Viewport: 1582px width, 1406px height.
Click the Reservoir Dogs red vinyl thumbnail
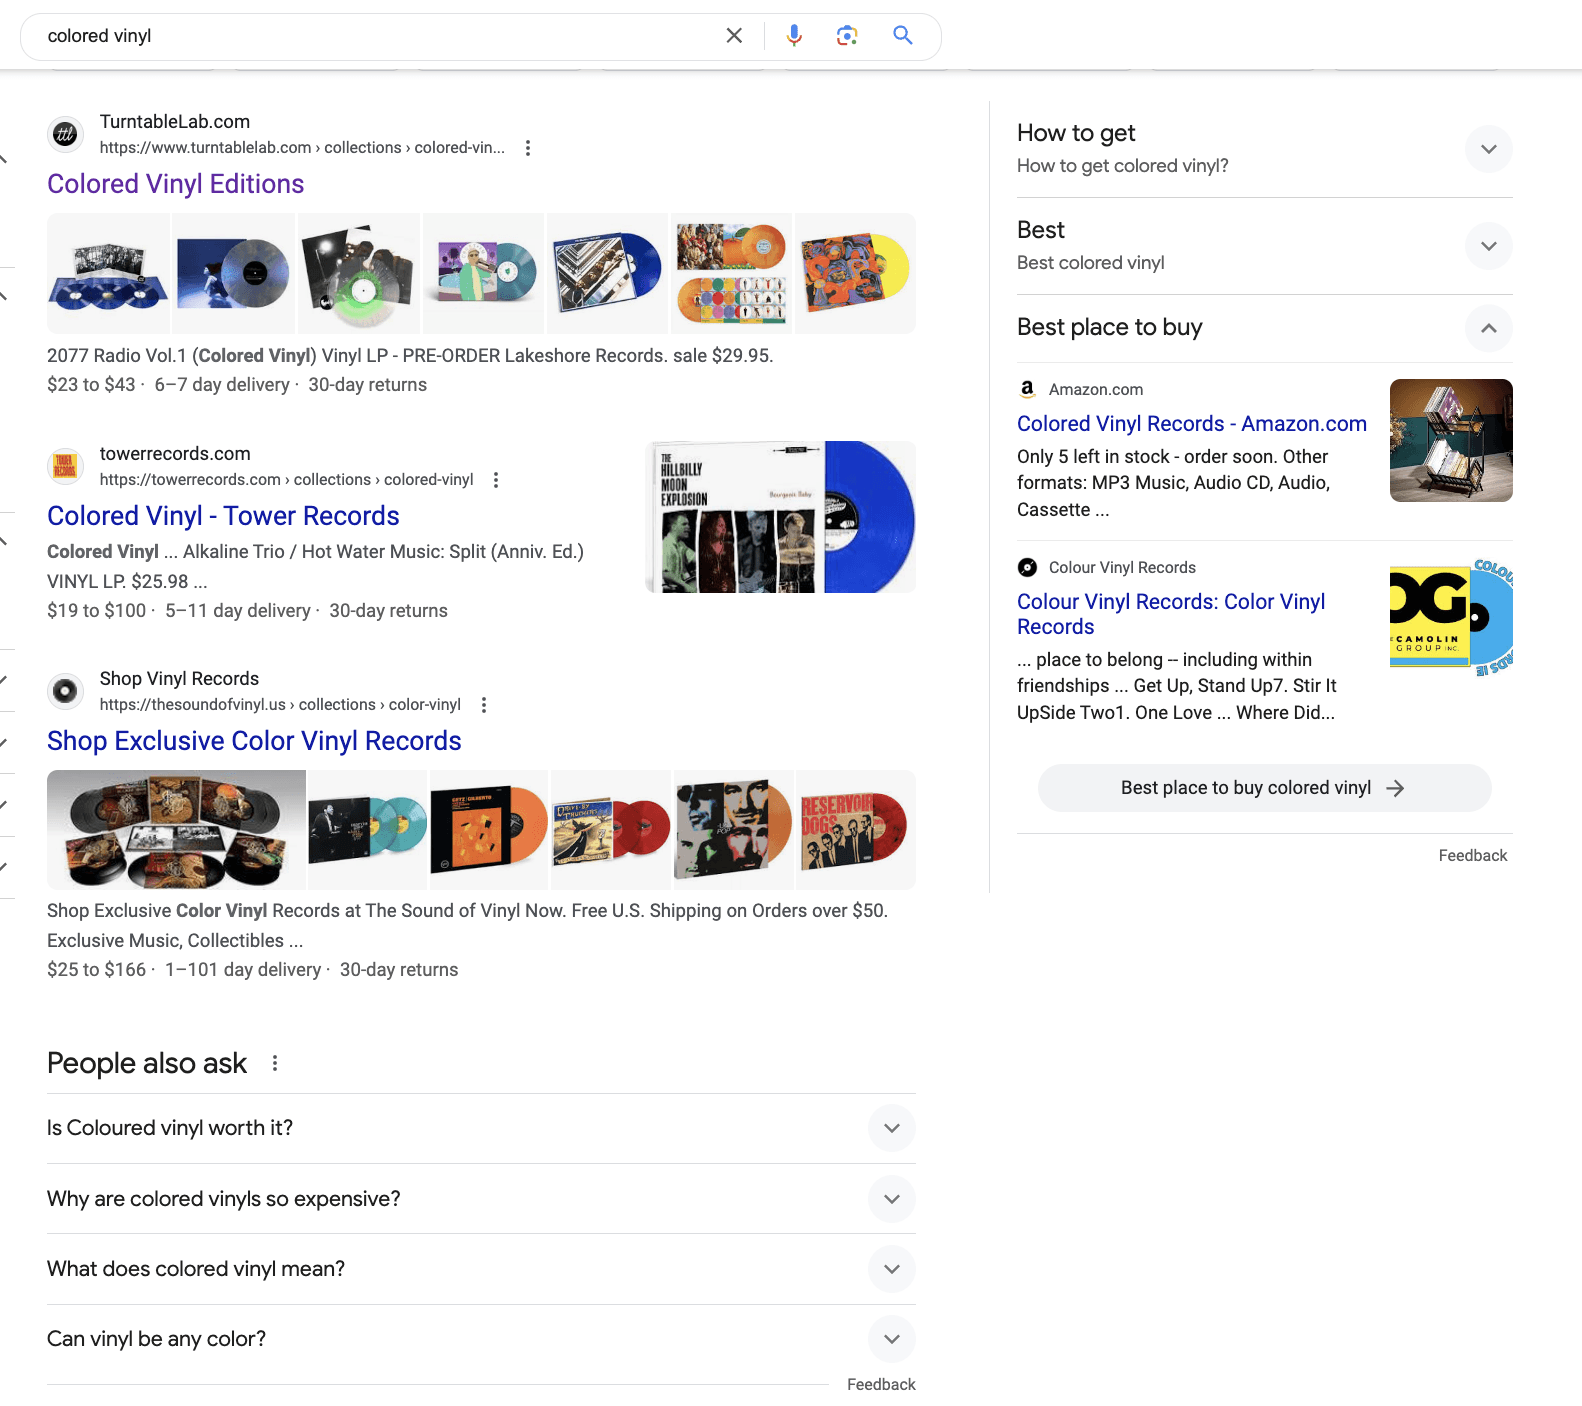[x=855, y=830]
